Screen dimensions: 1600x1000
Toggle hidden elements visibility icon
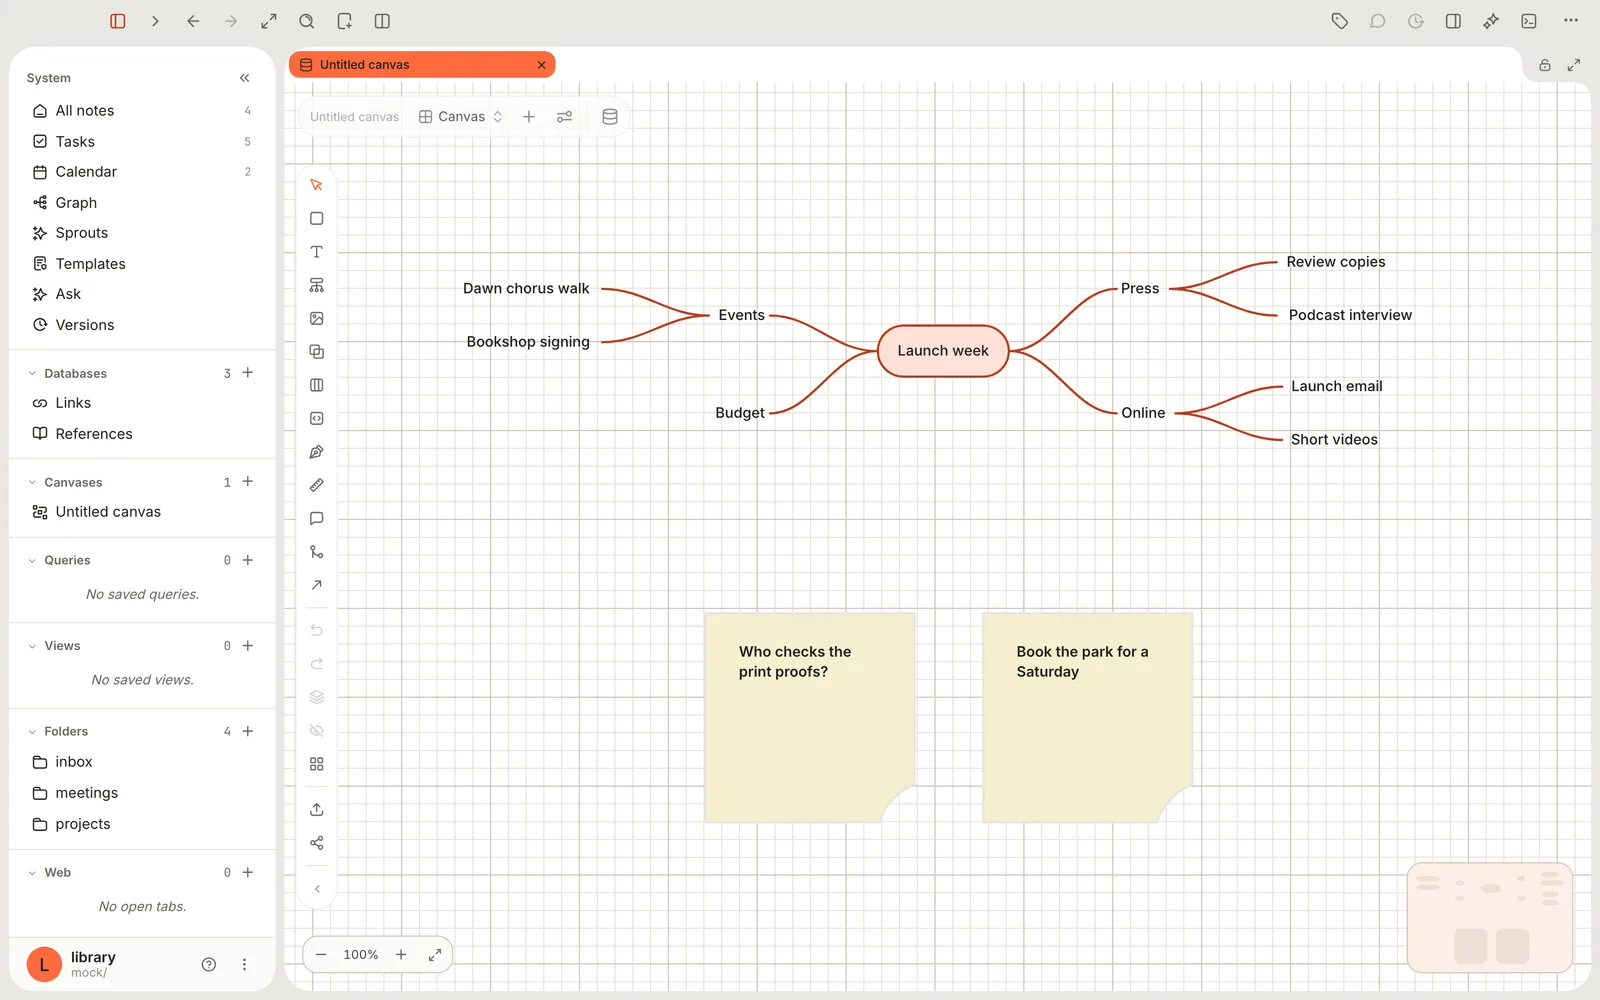tap(317, 731)
